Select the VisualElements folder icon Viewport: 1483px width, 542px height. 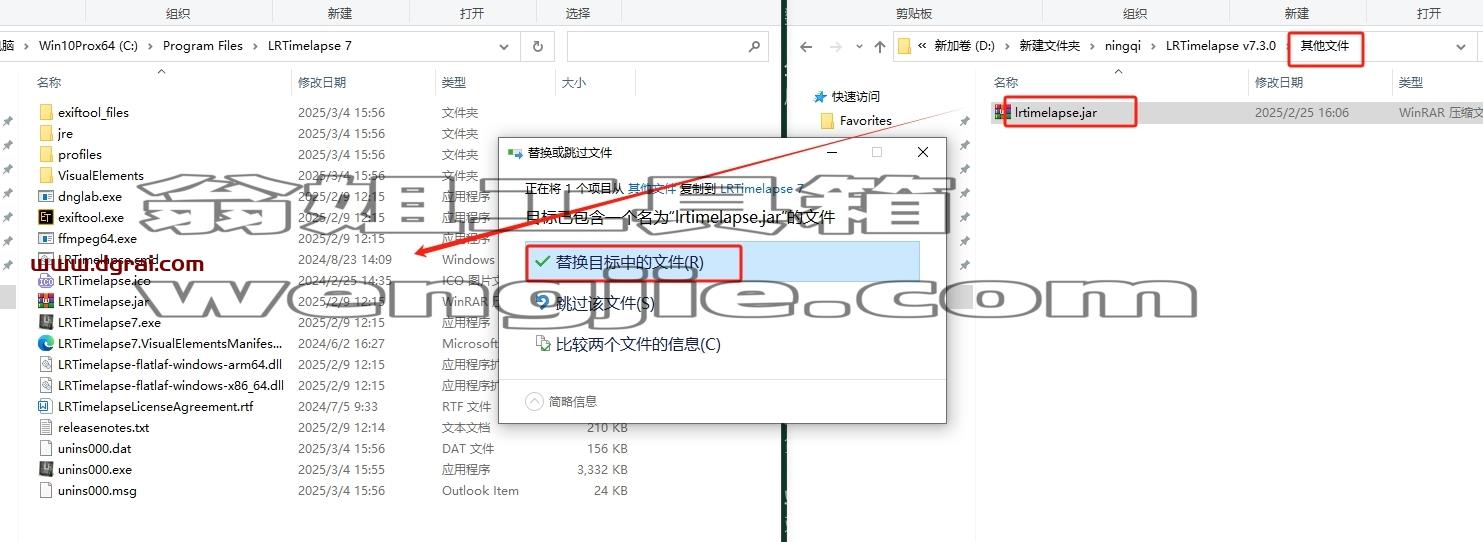pos(45,175)
